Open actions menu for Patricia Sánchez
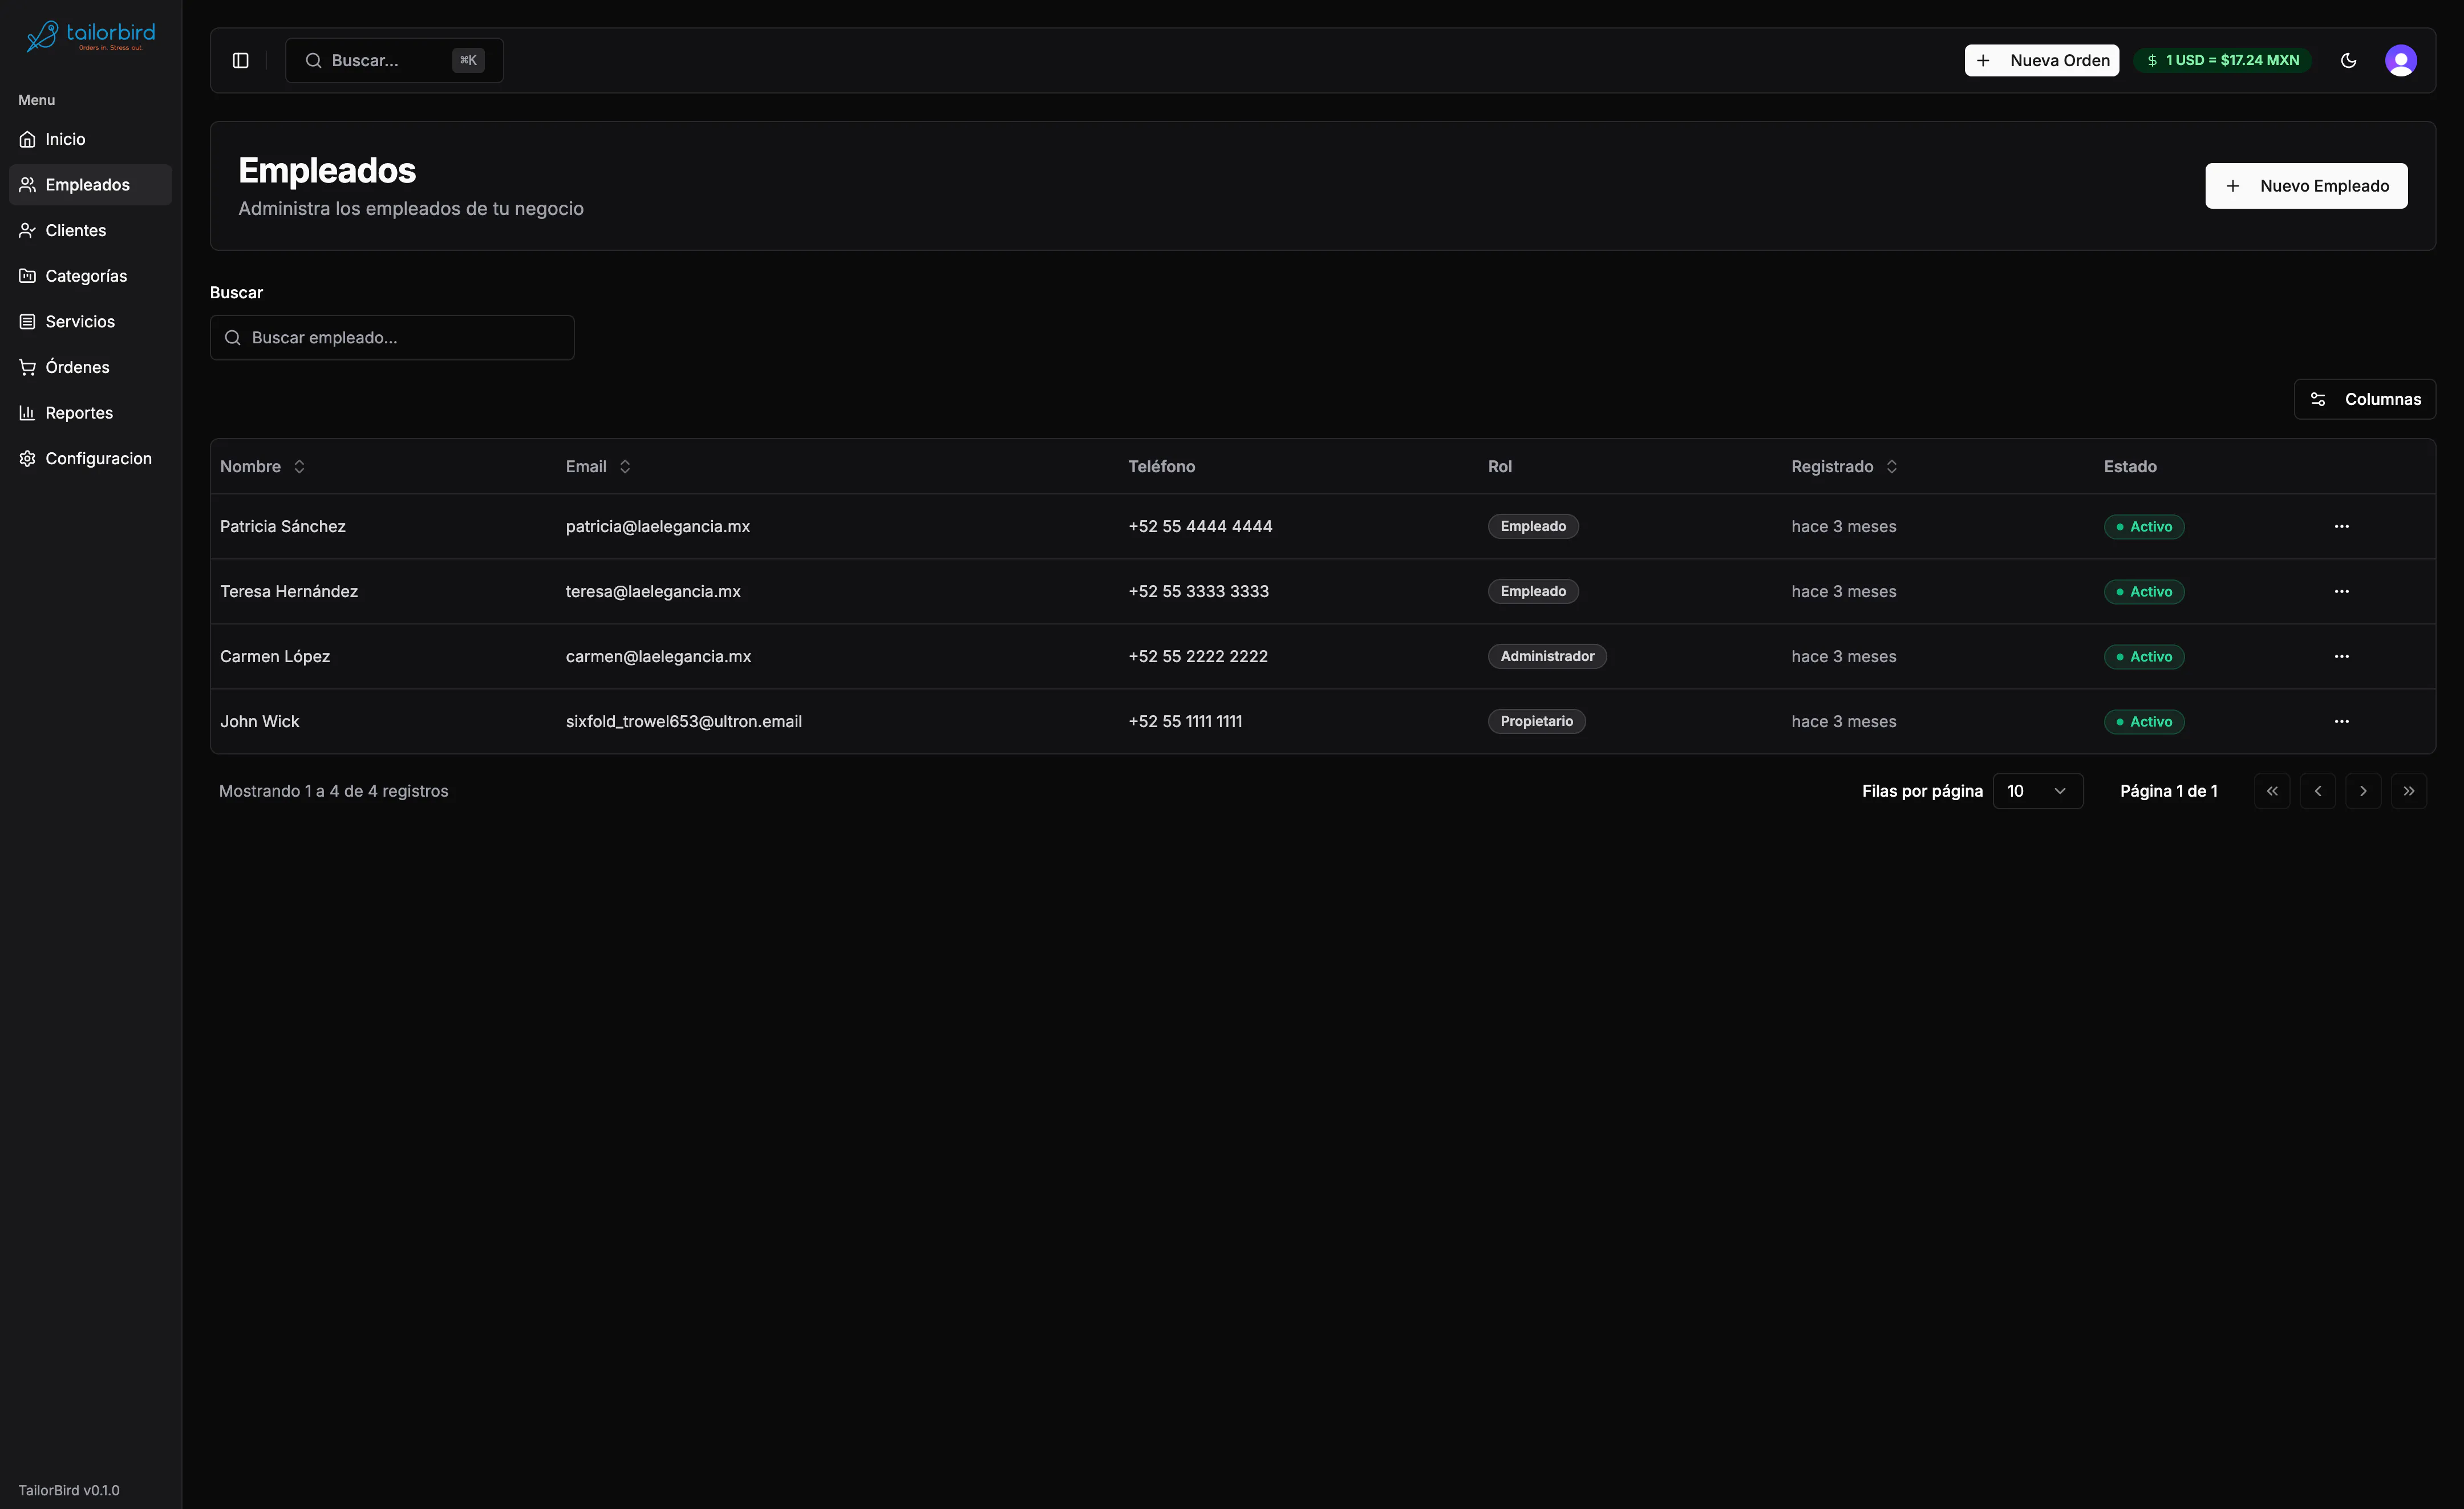Image resolution: width=2464 pixels, height=1509 pixels. (2341, 526)
